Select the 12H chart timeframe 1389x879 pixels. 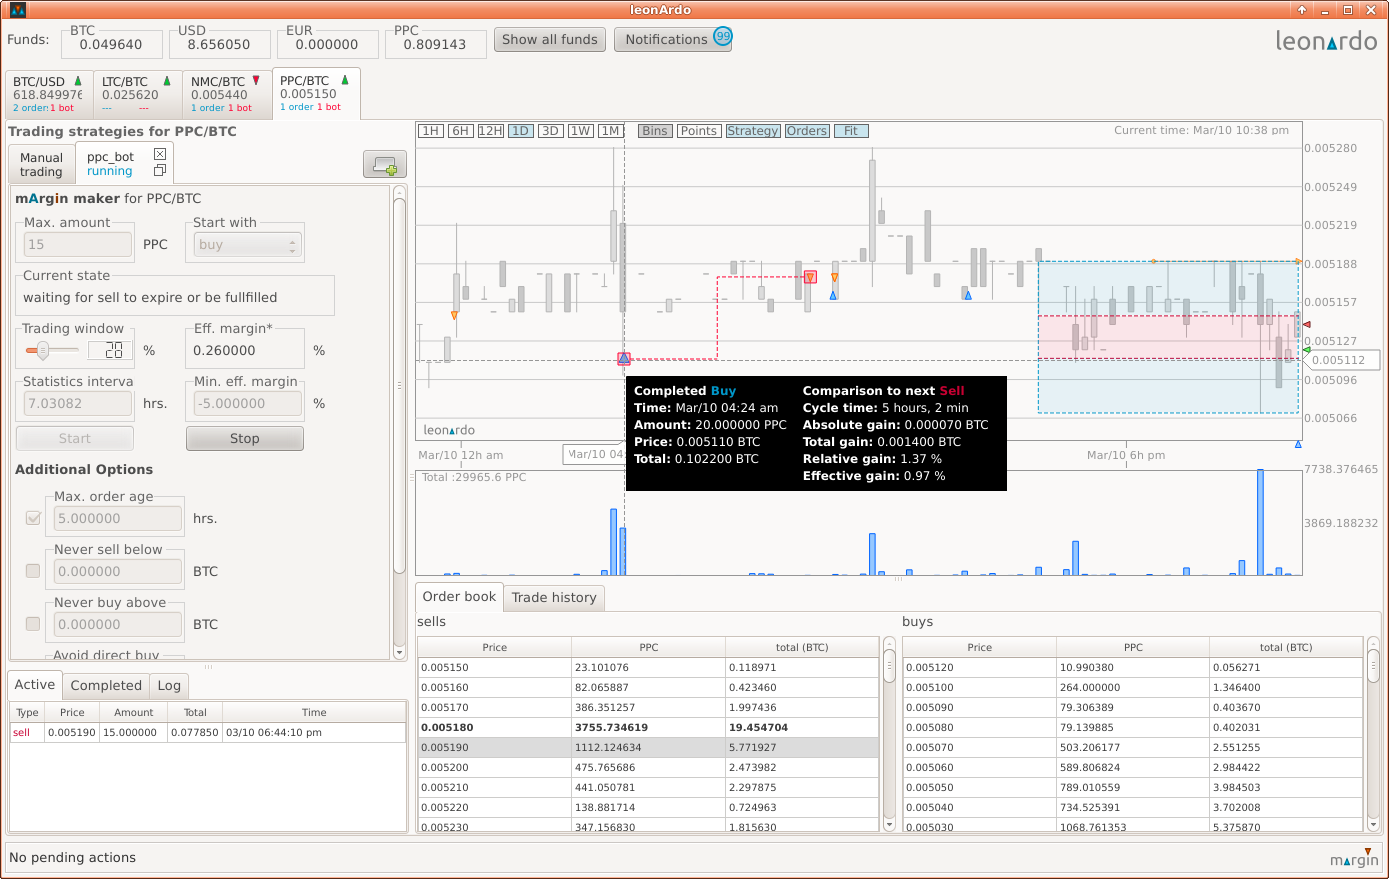coord(491,131)
